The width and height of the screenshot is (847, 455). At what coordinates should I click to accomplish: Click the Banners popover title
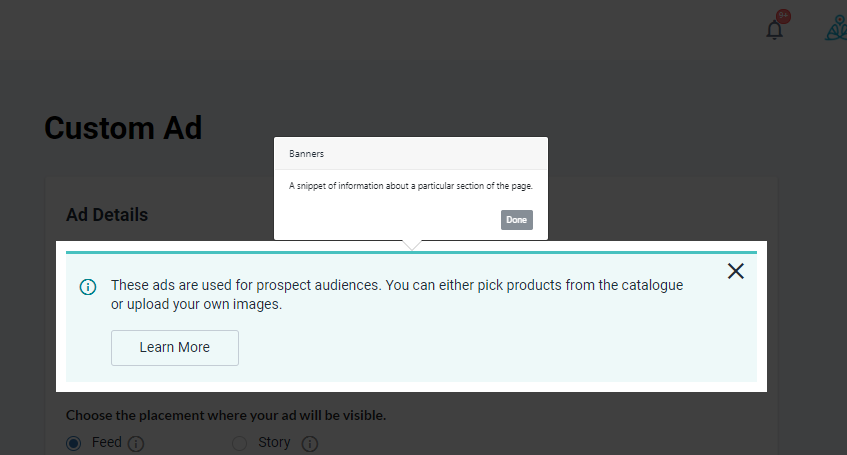306,154
